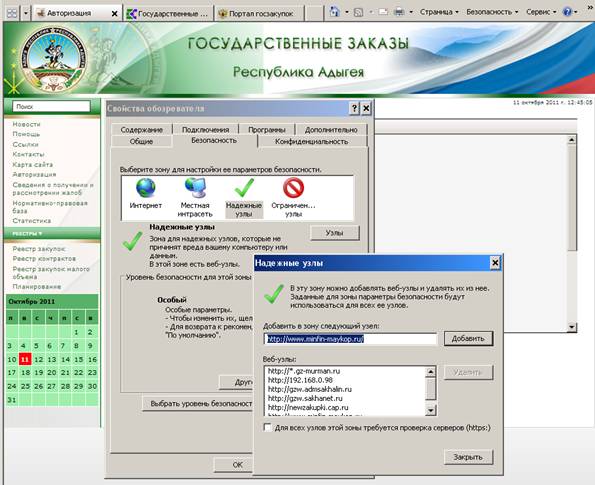Screen dimensions: 595x485
Task: Select the Местная интрасеть zone icon
Action: [195, 188]
